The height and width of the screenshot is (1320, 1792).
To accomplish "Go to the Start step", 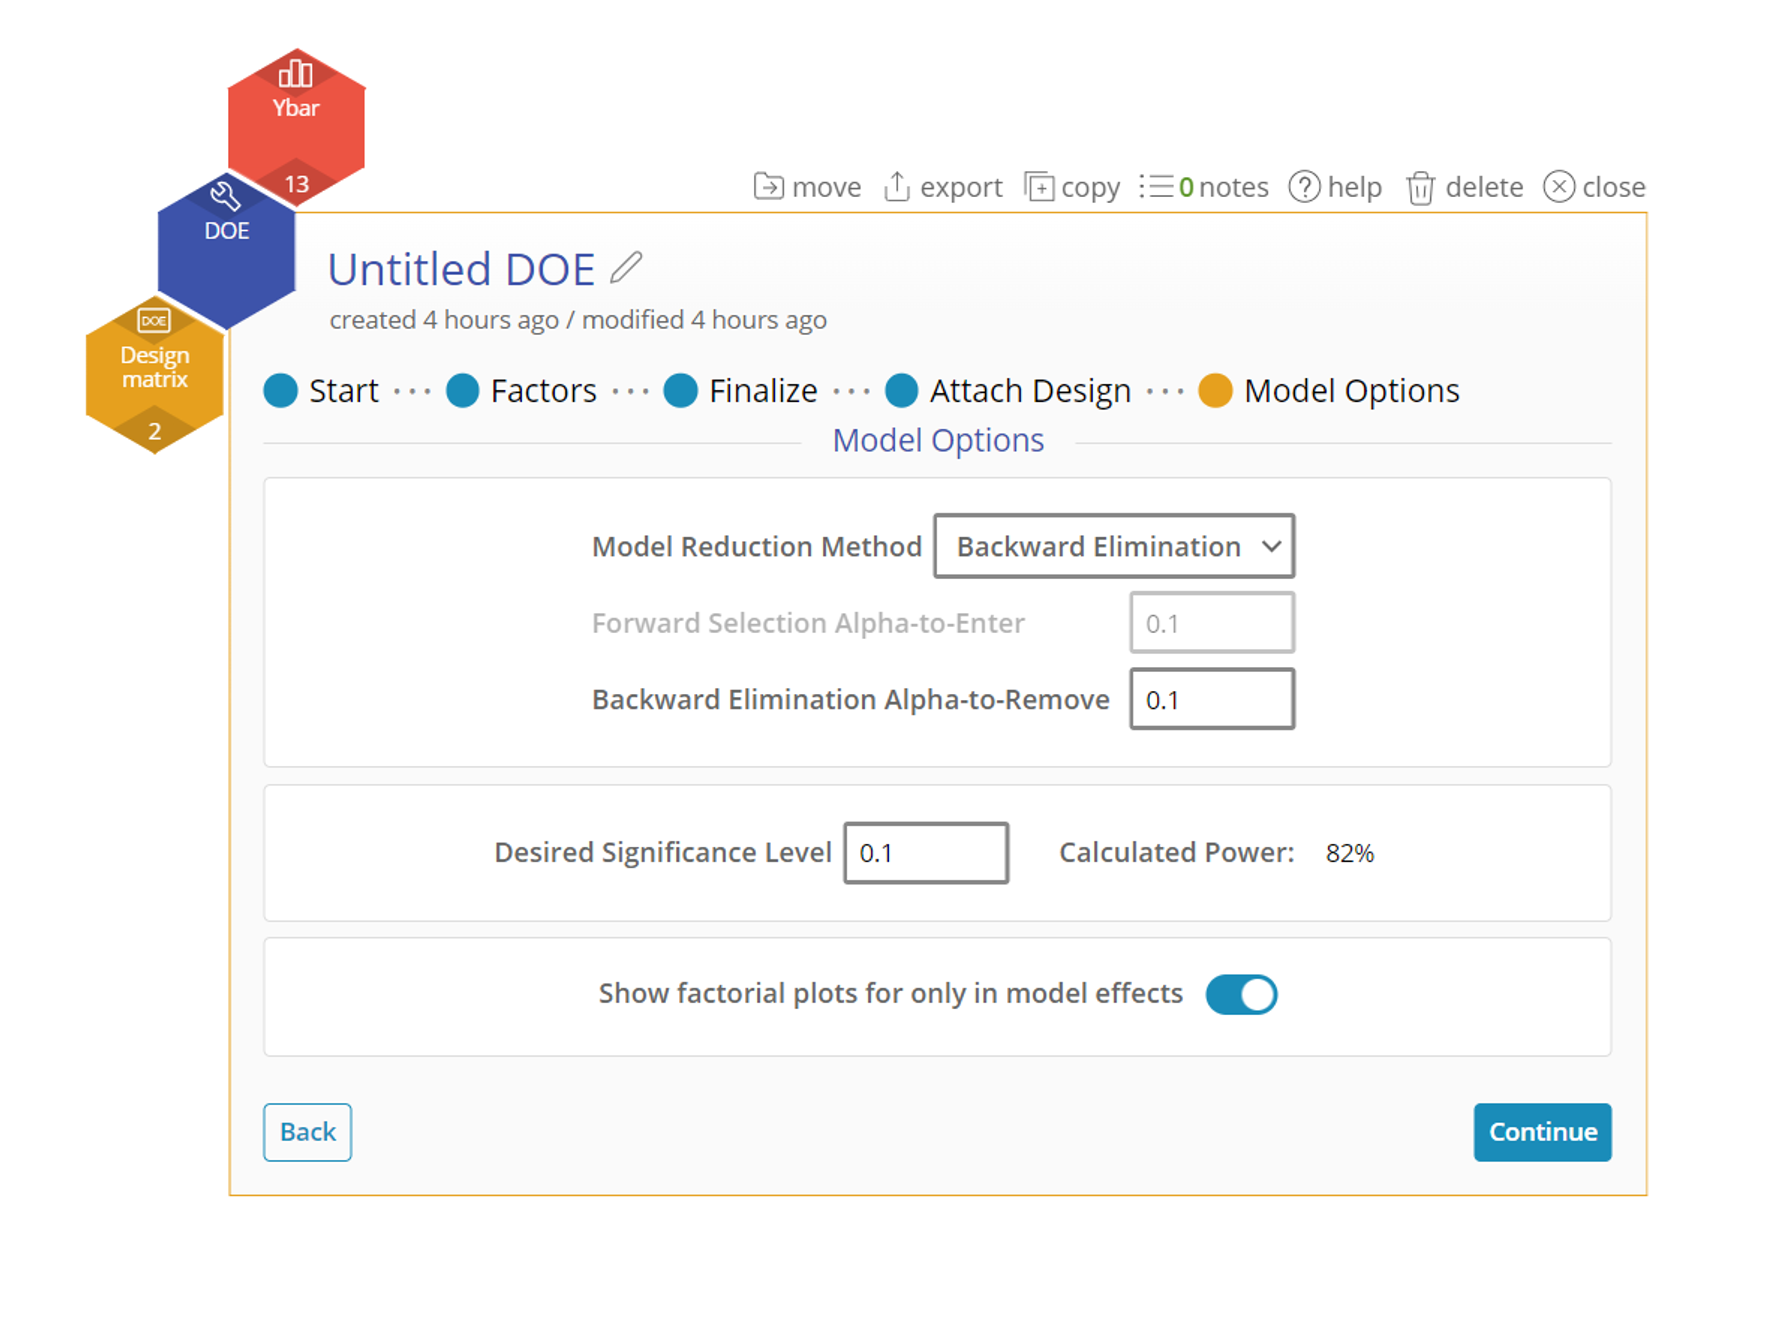I will pyautogui.click(x=321, y=390).
